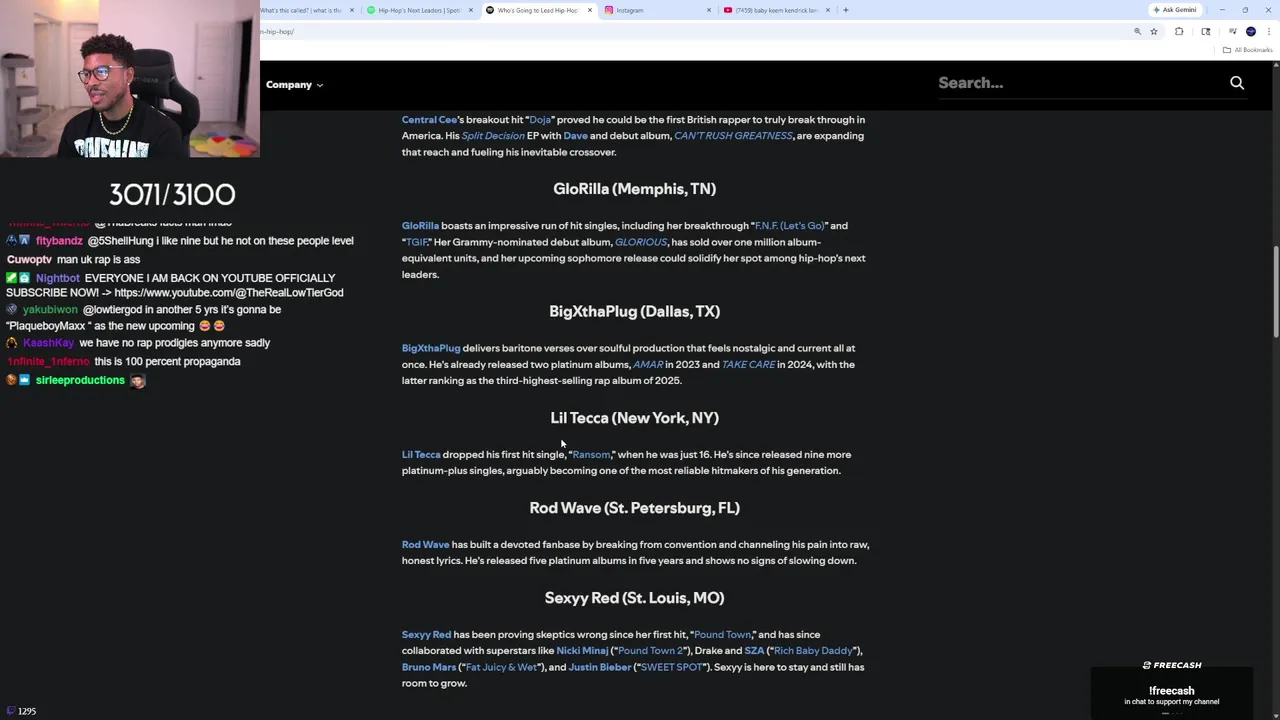Viewport: 1280px width, 720px height.
Task: Open the Fat Juicy & Wet song link
Action: (501, 667)
